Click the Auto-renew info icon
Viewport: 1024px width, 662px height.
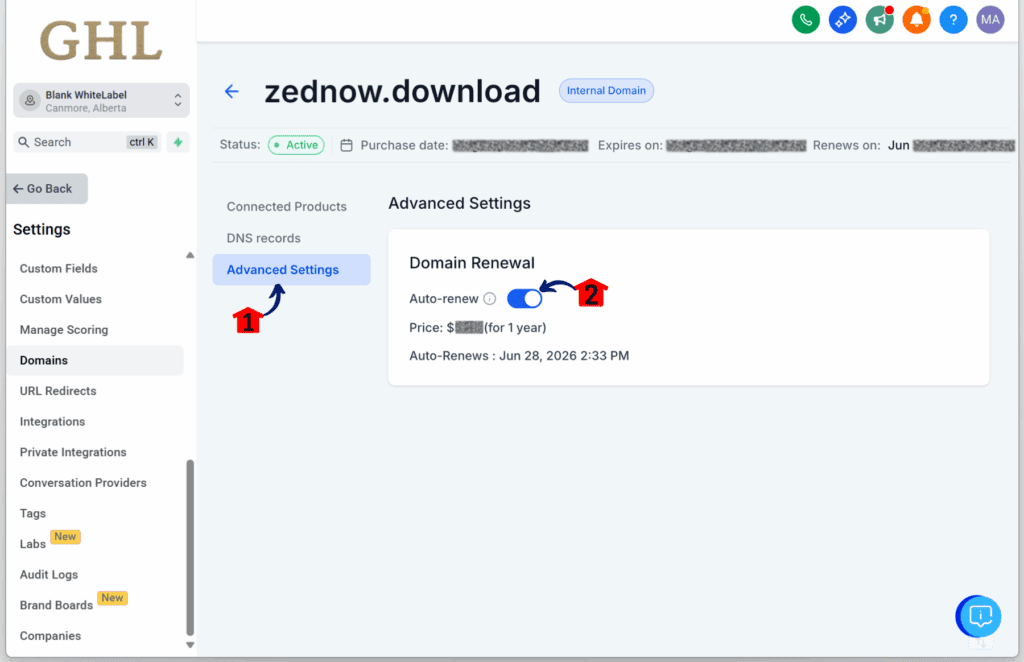pos(489,299)
